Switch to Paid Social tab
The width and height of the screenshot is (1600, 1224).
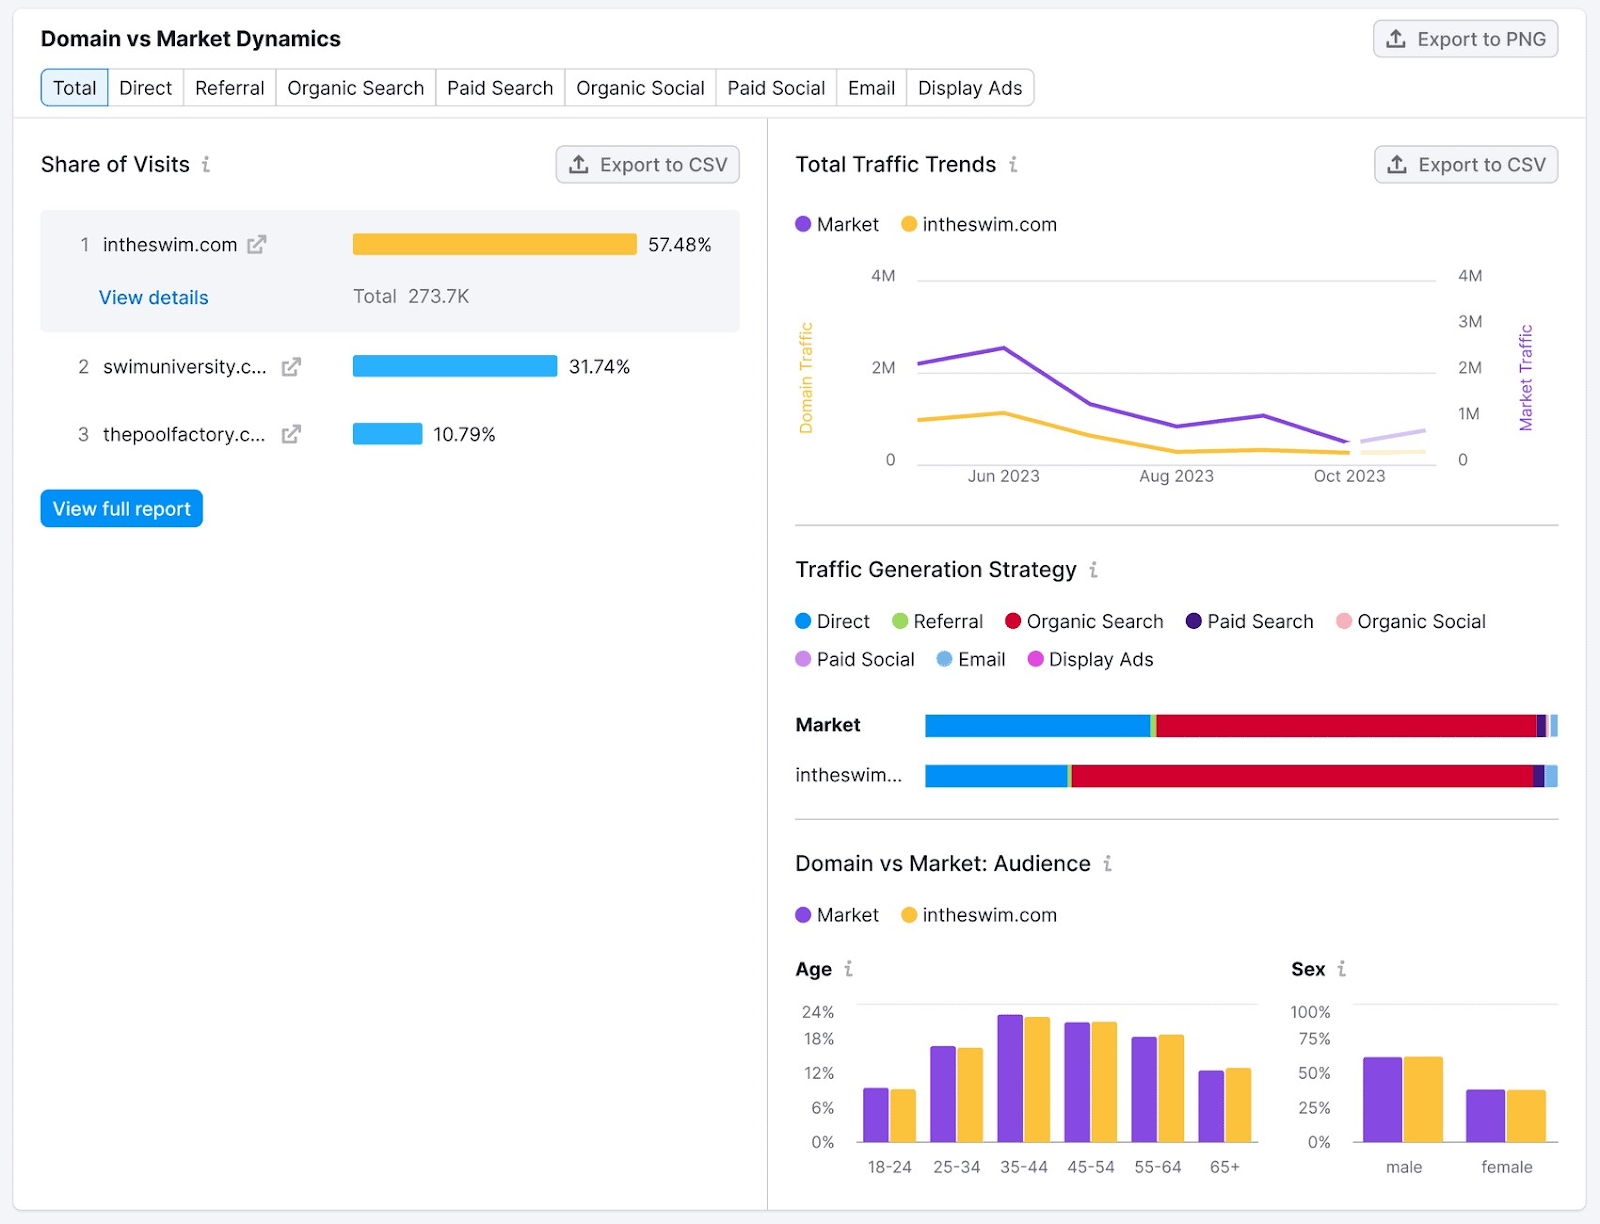[776, 88]
